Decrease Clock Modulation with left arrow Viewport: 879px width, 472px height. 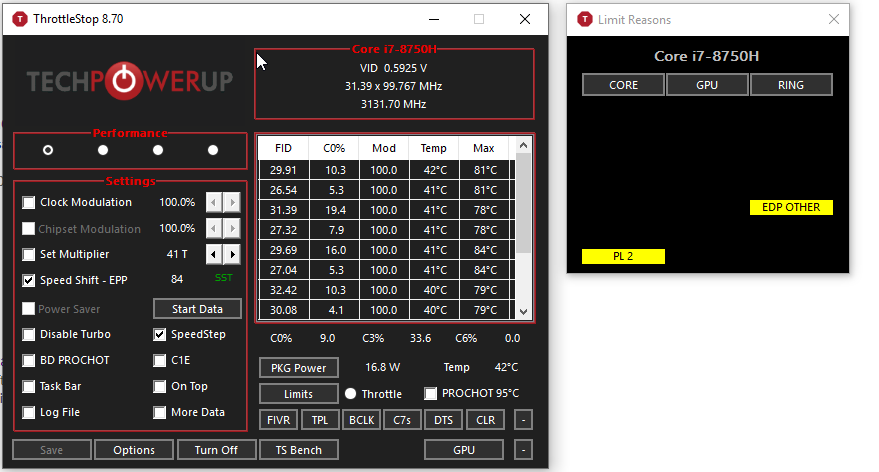tap(214, 202)
